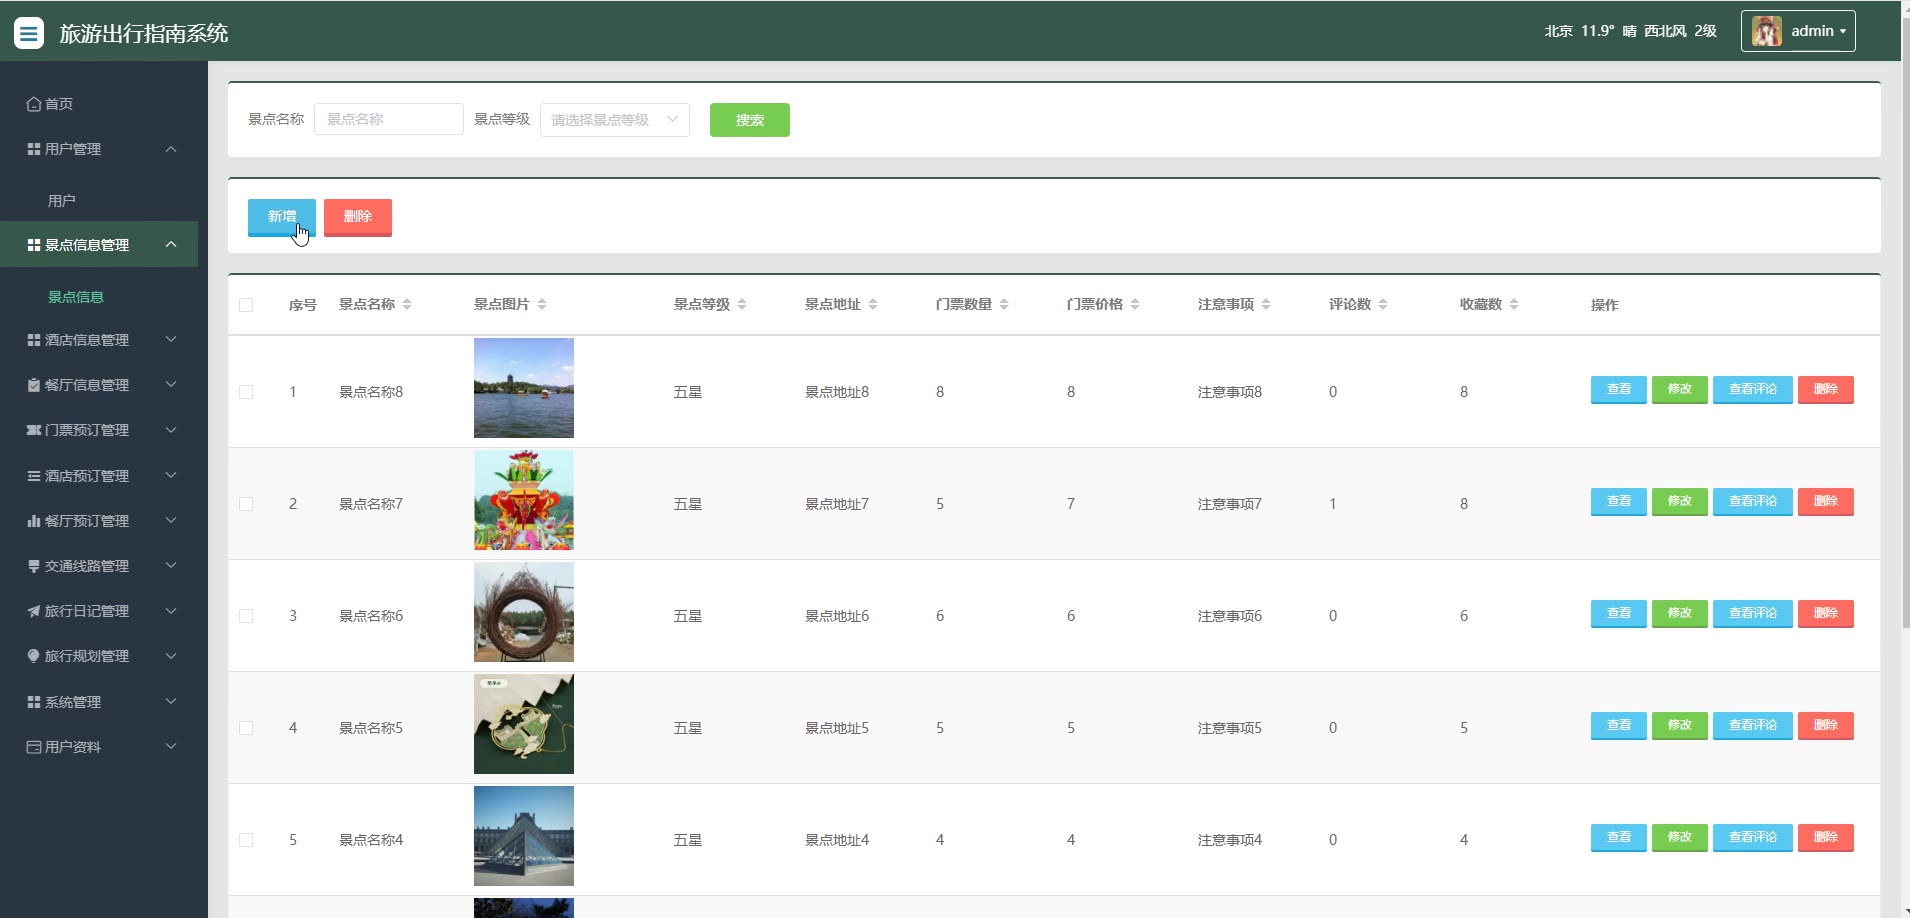Sort by 门票价格 column sort icon

click(x=1135, y=304)
